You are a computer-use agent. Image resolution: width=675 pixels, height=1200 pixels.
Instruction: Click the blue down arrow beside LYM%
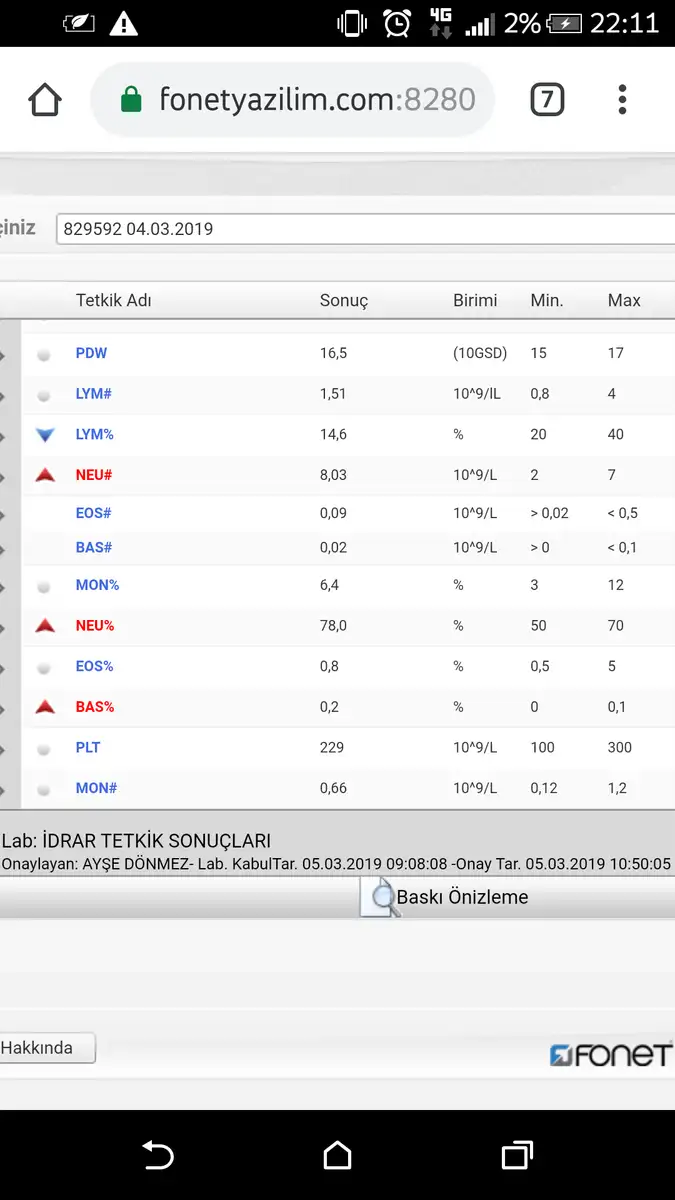pyautogui.click(x=44, y=435)
